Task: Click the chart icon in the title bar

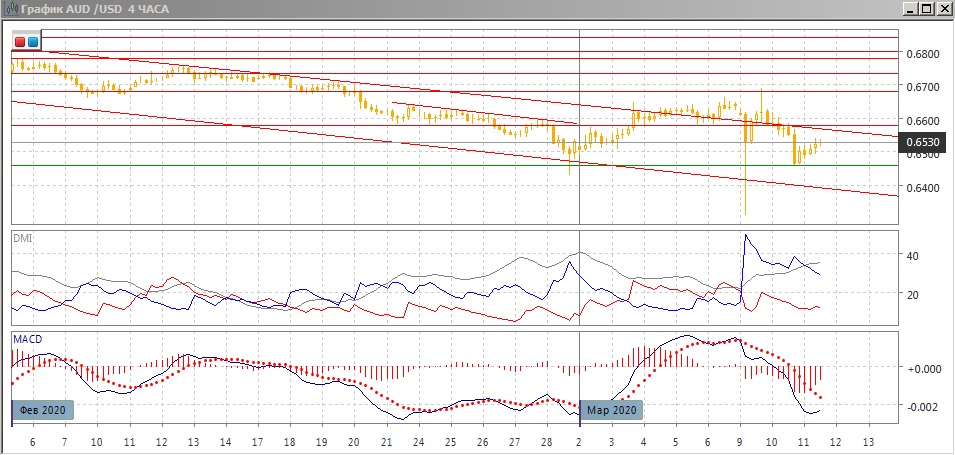Action: pos(8,9)
